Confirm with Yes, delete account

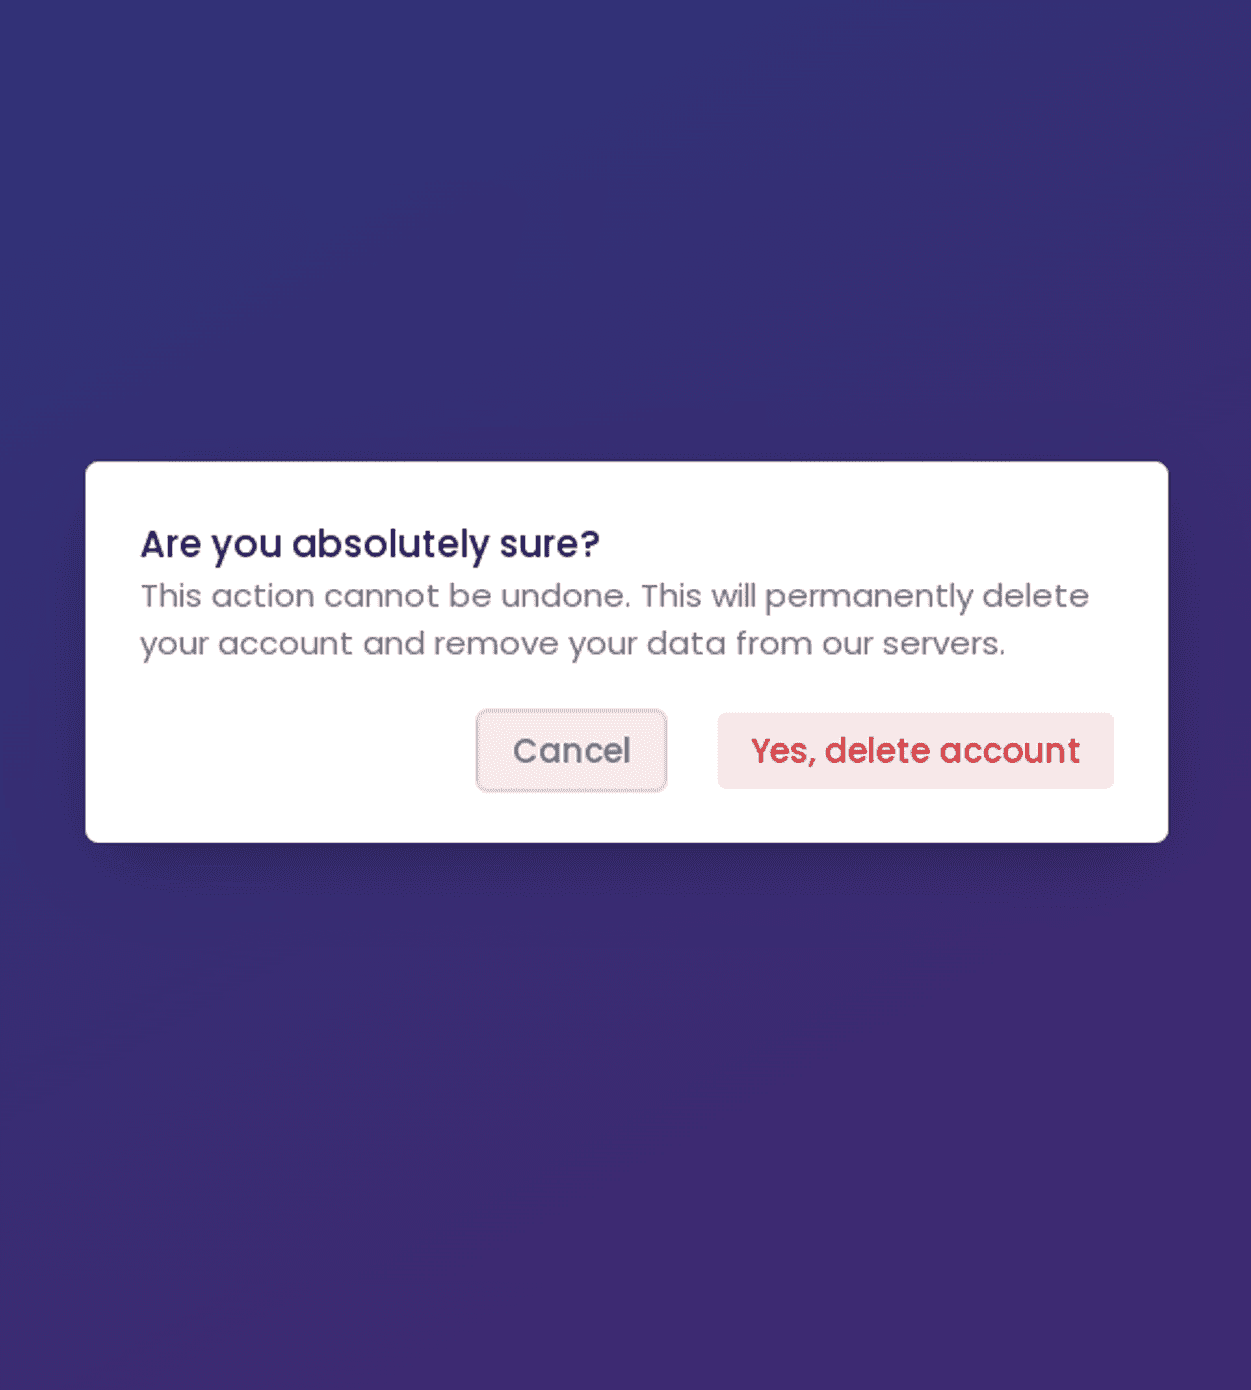[x=915, y=751]
